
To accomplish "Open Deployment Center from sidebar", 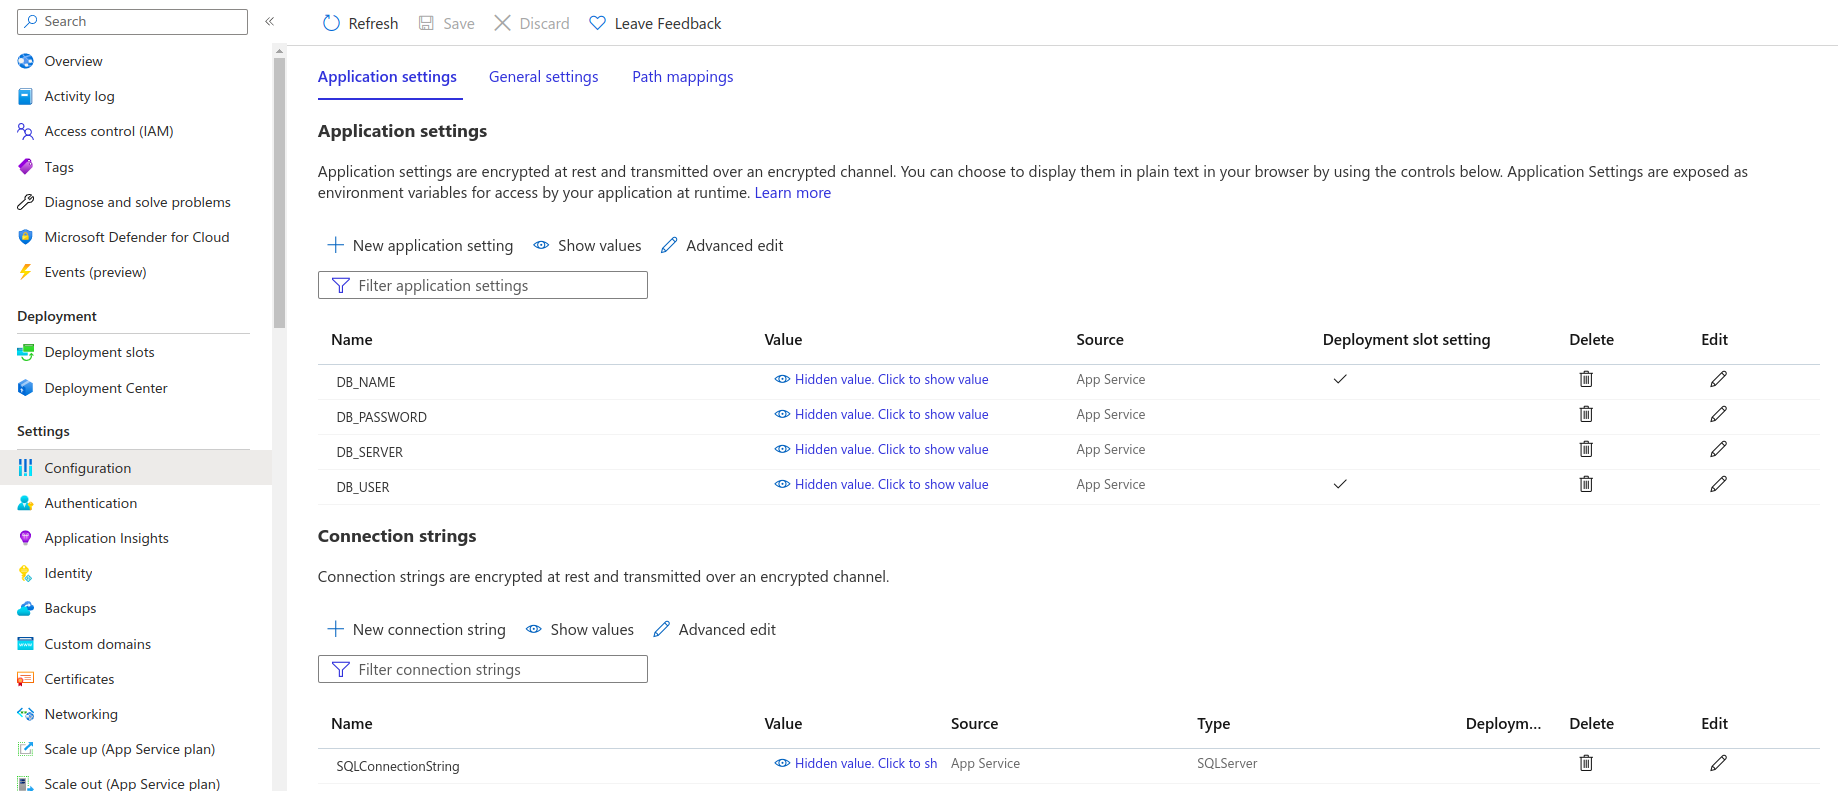I will click(106, 388).
